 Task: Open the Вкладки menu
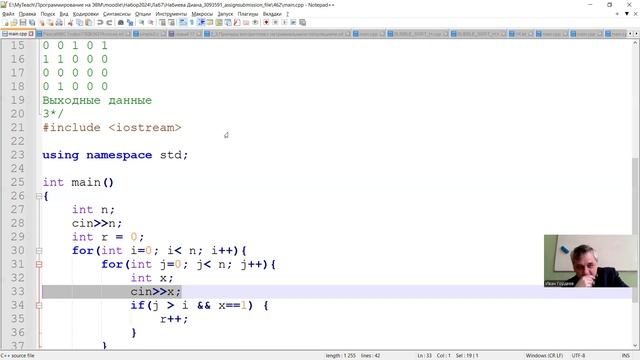click(x=272, y=14)
